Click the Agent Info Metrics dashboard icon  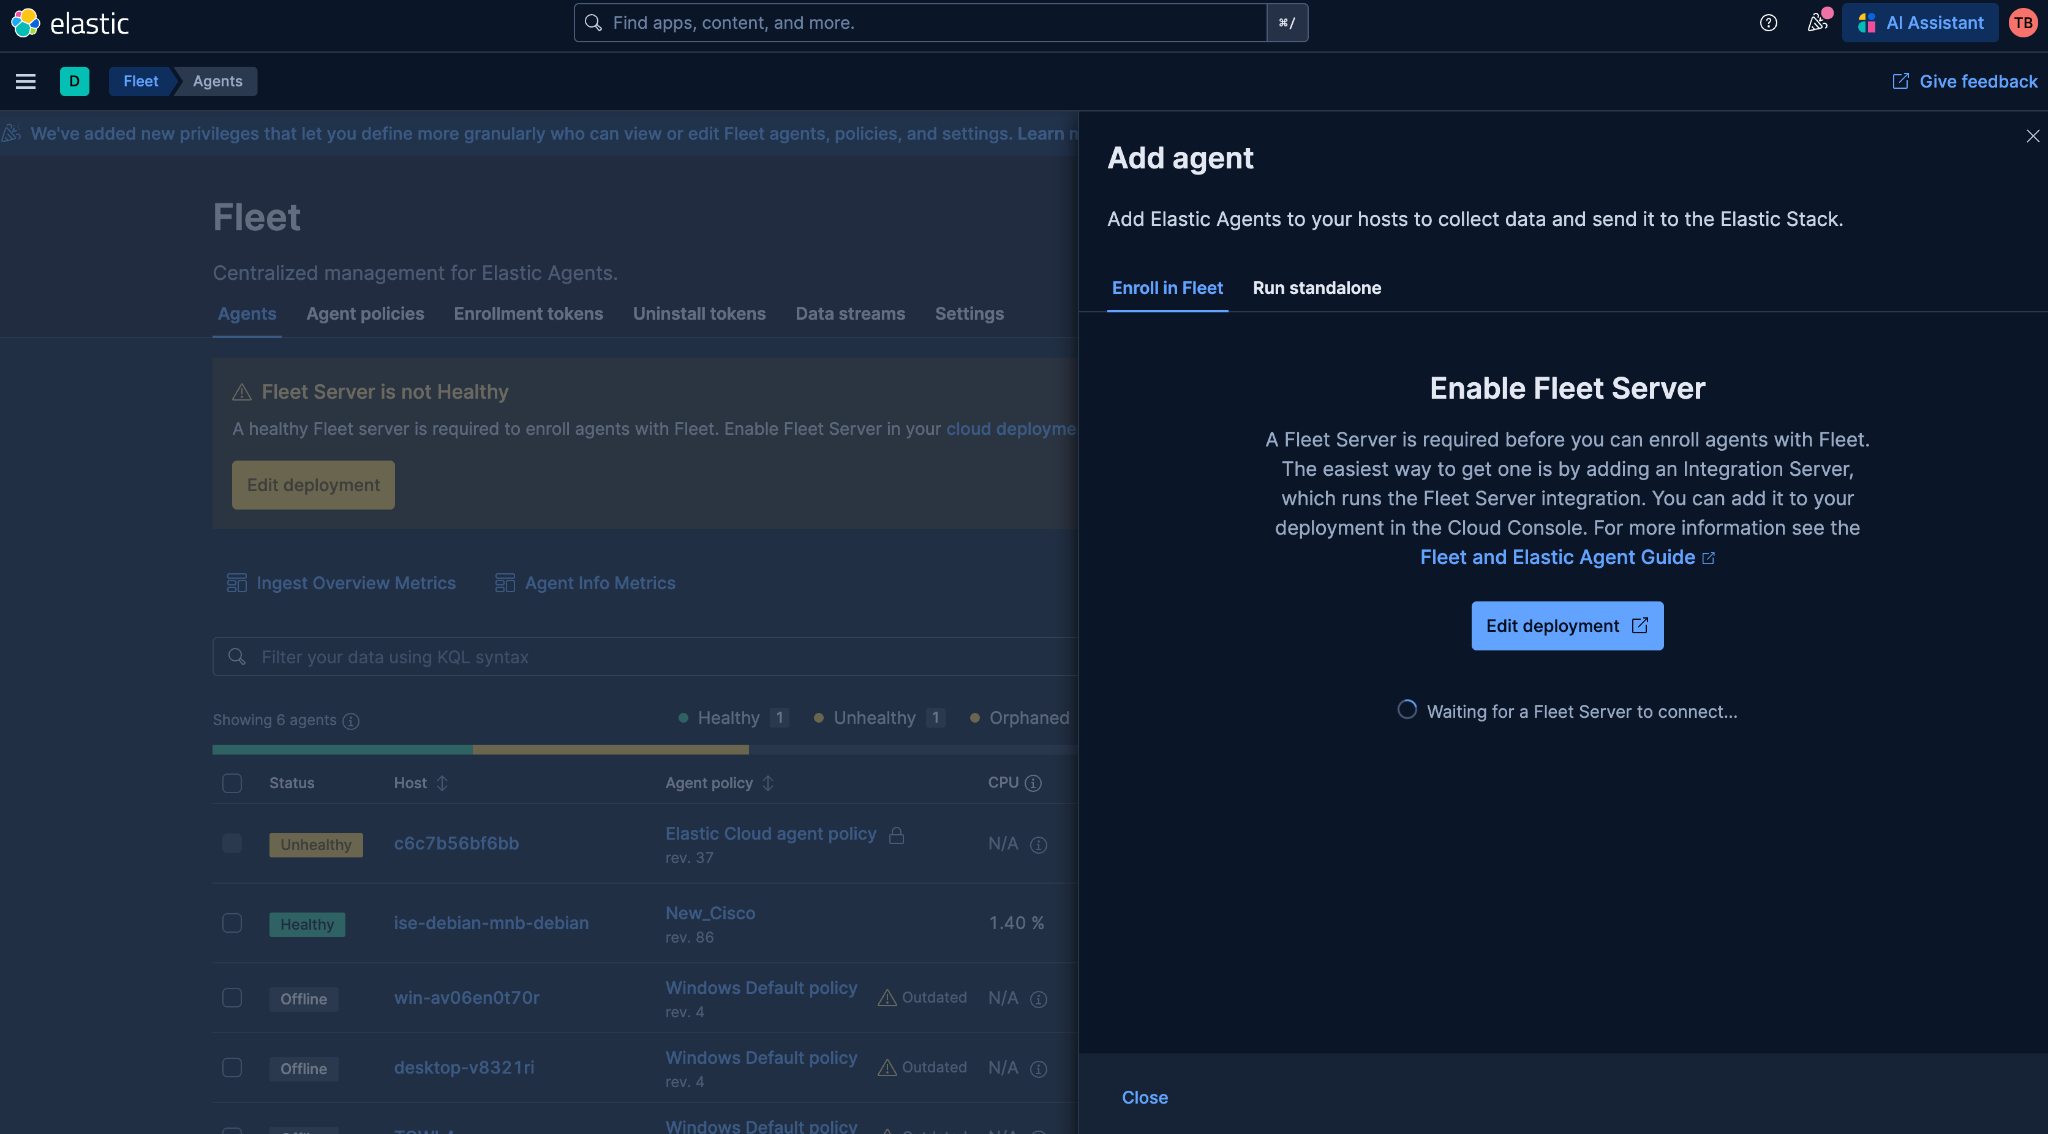coord(505,583)
